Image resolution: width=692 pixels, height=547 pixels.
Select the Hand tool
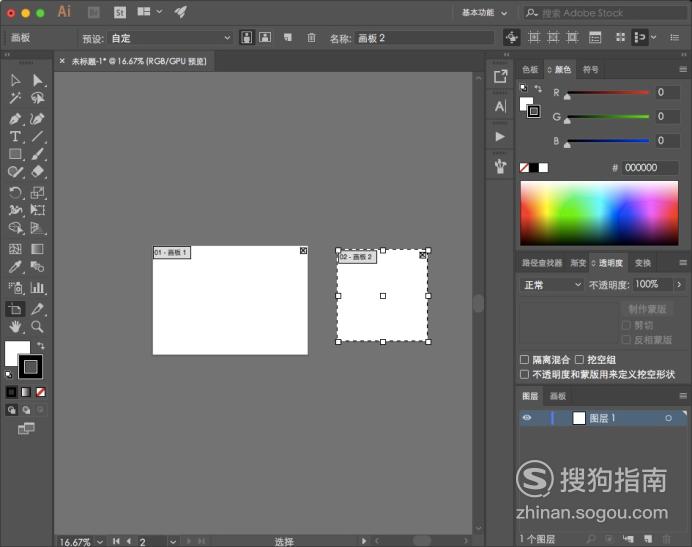tap(15, 327)
